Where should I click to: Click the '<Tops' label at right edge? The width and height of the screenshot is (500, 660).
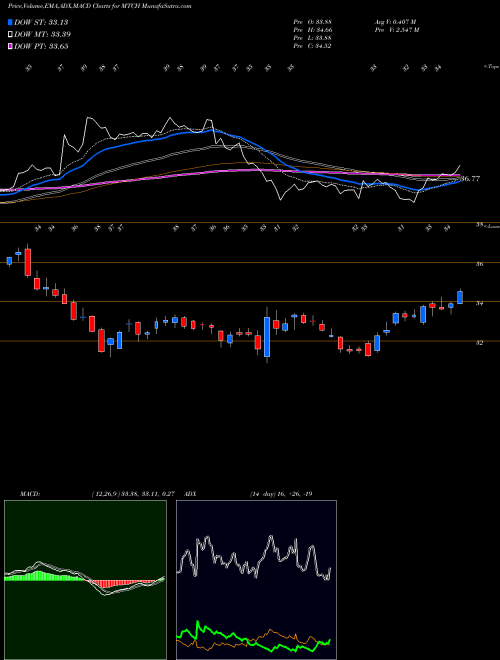(491, 67)
